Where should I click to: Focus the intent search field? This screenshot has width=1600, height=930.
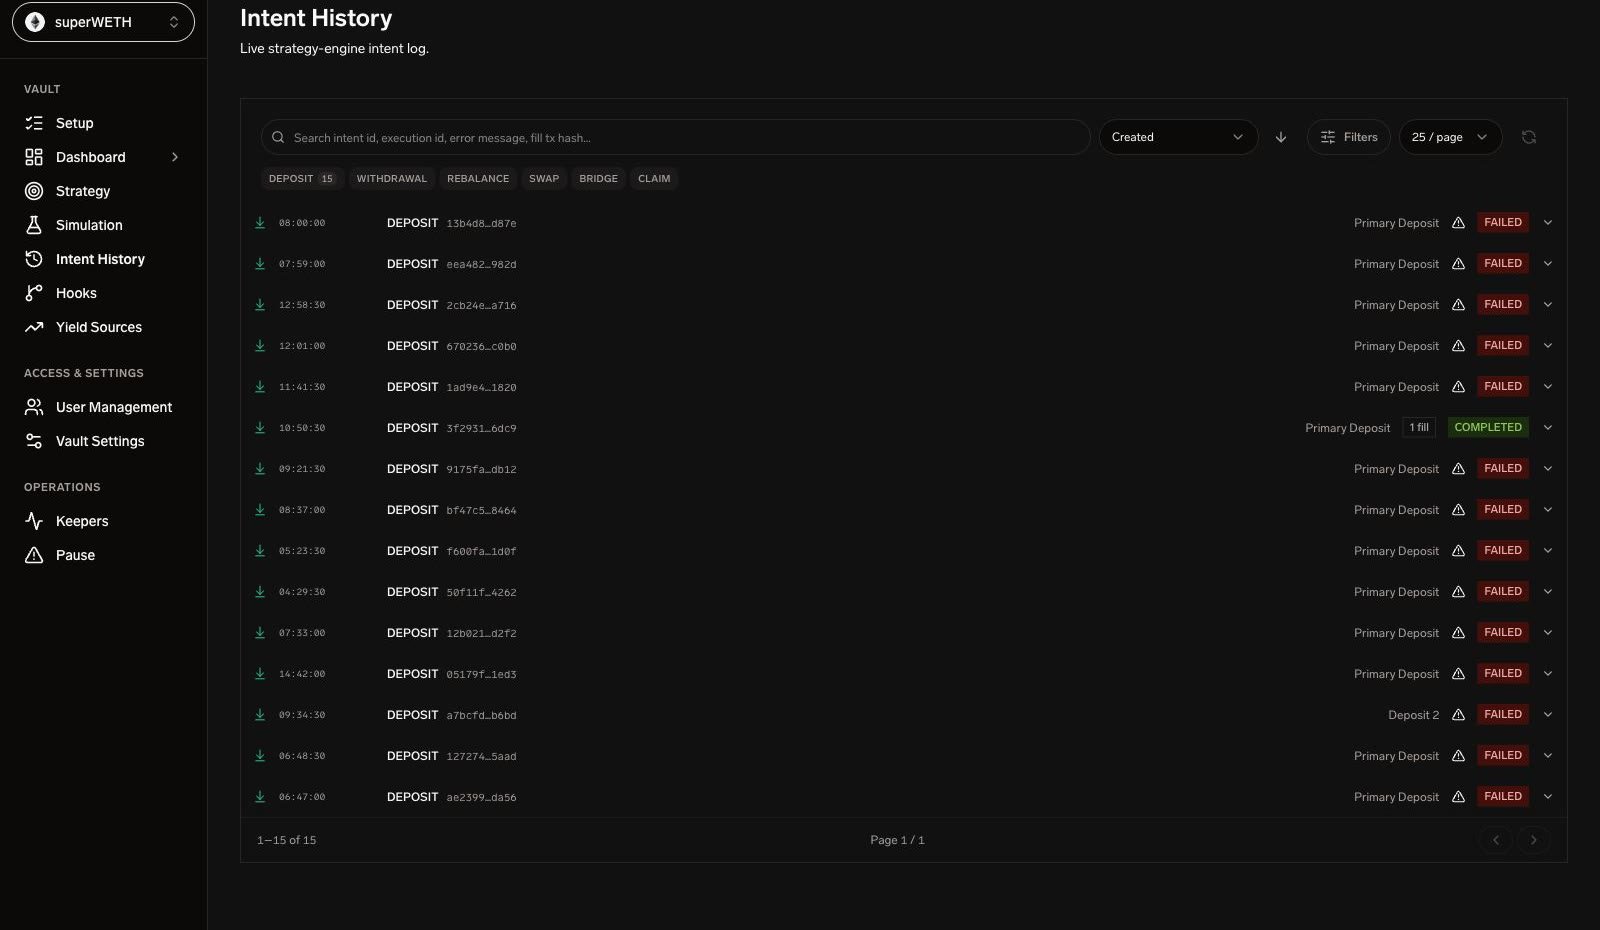click(676, 138)
